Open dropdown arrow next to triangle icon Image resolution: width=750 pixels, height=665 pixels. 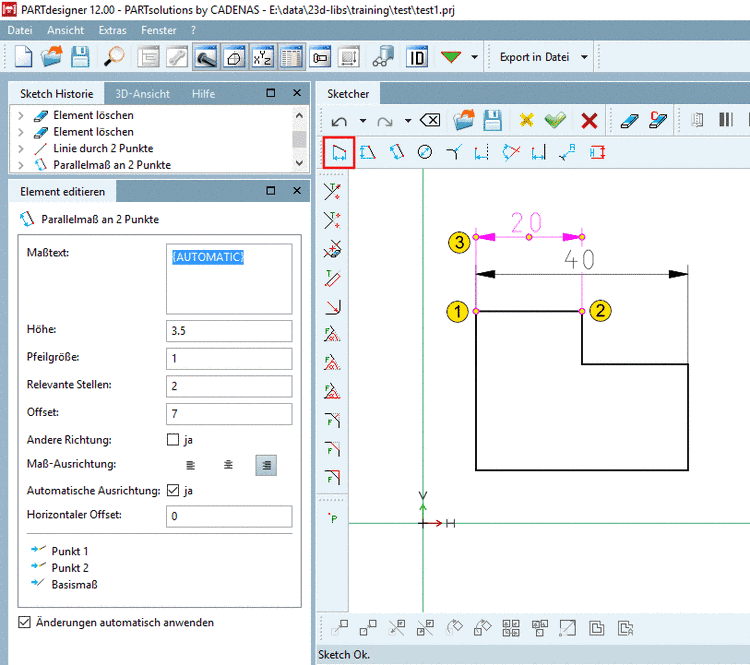(474, 57)
